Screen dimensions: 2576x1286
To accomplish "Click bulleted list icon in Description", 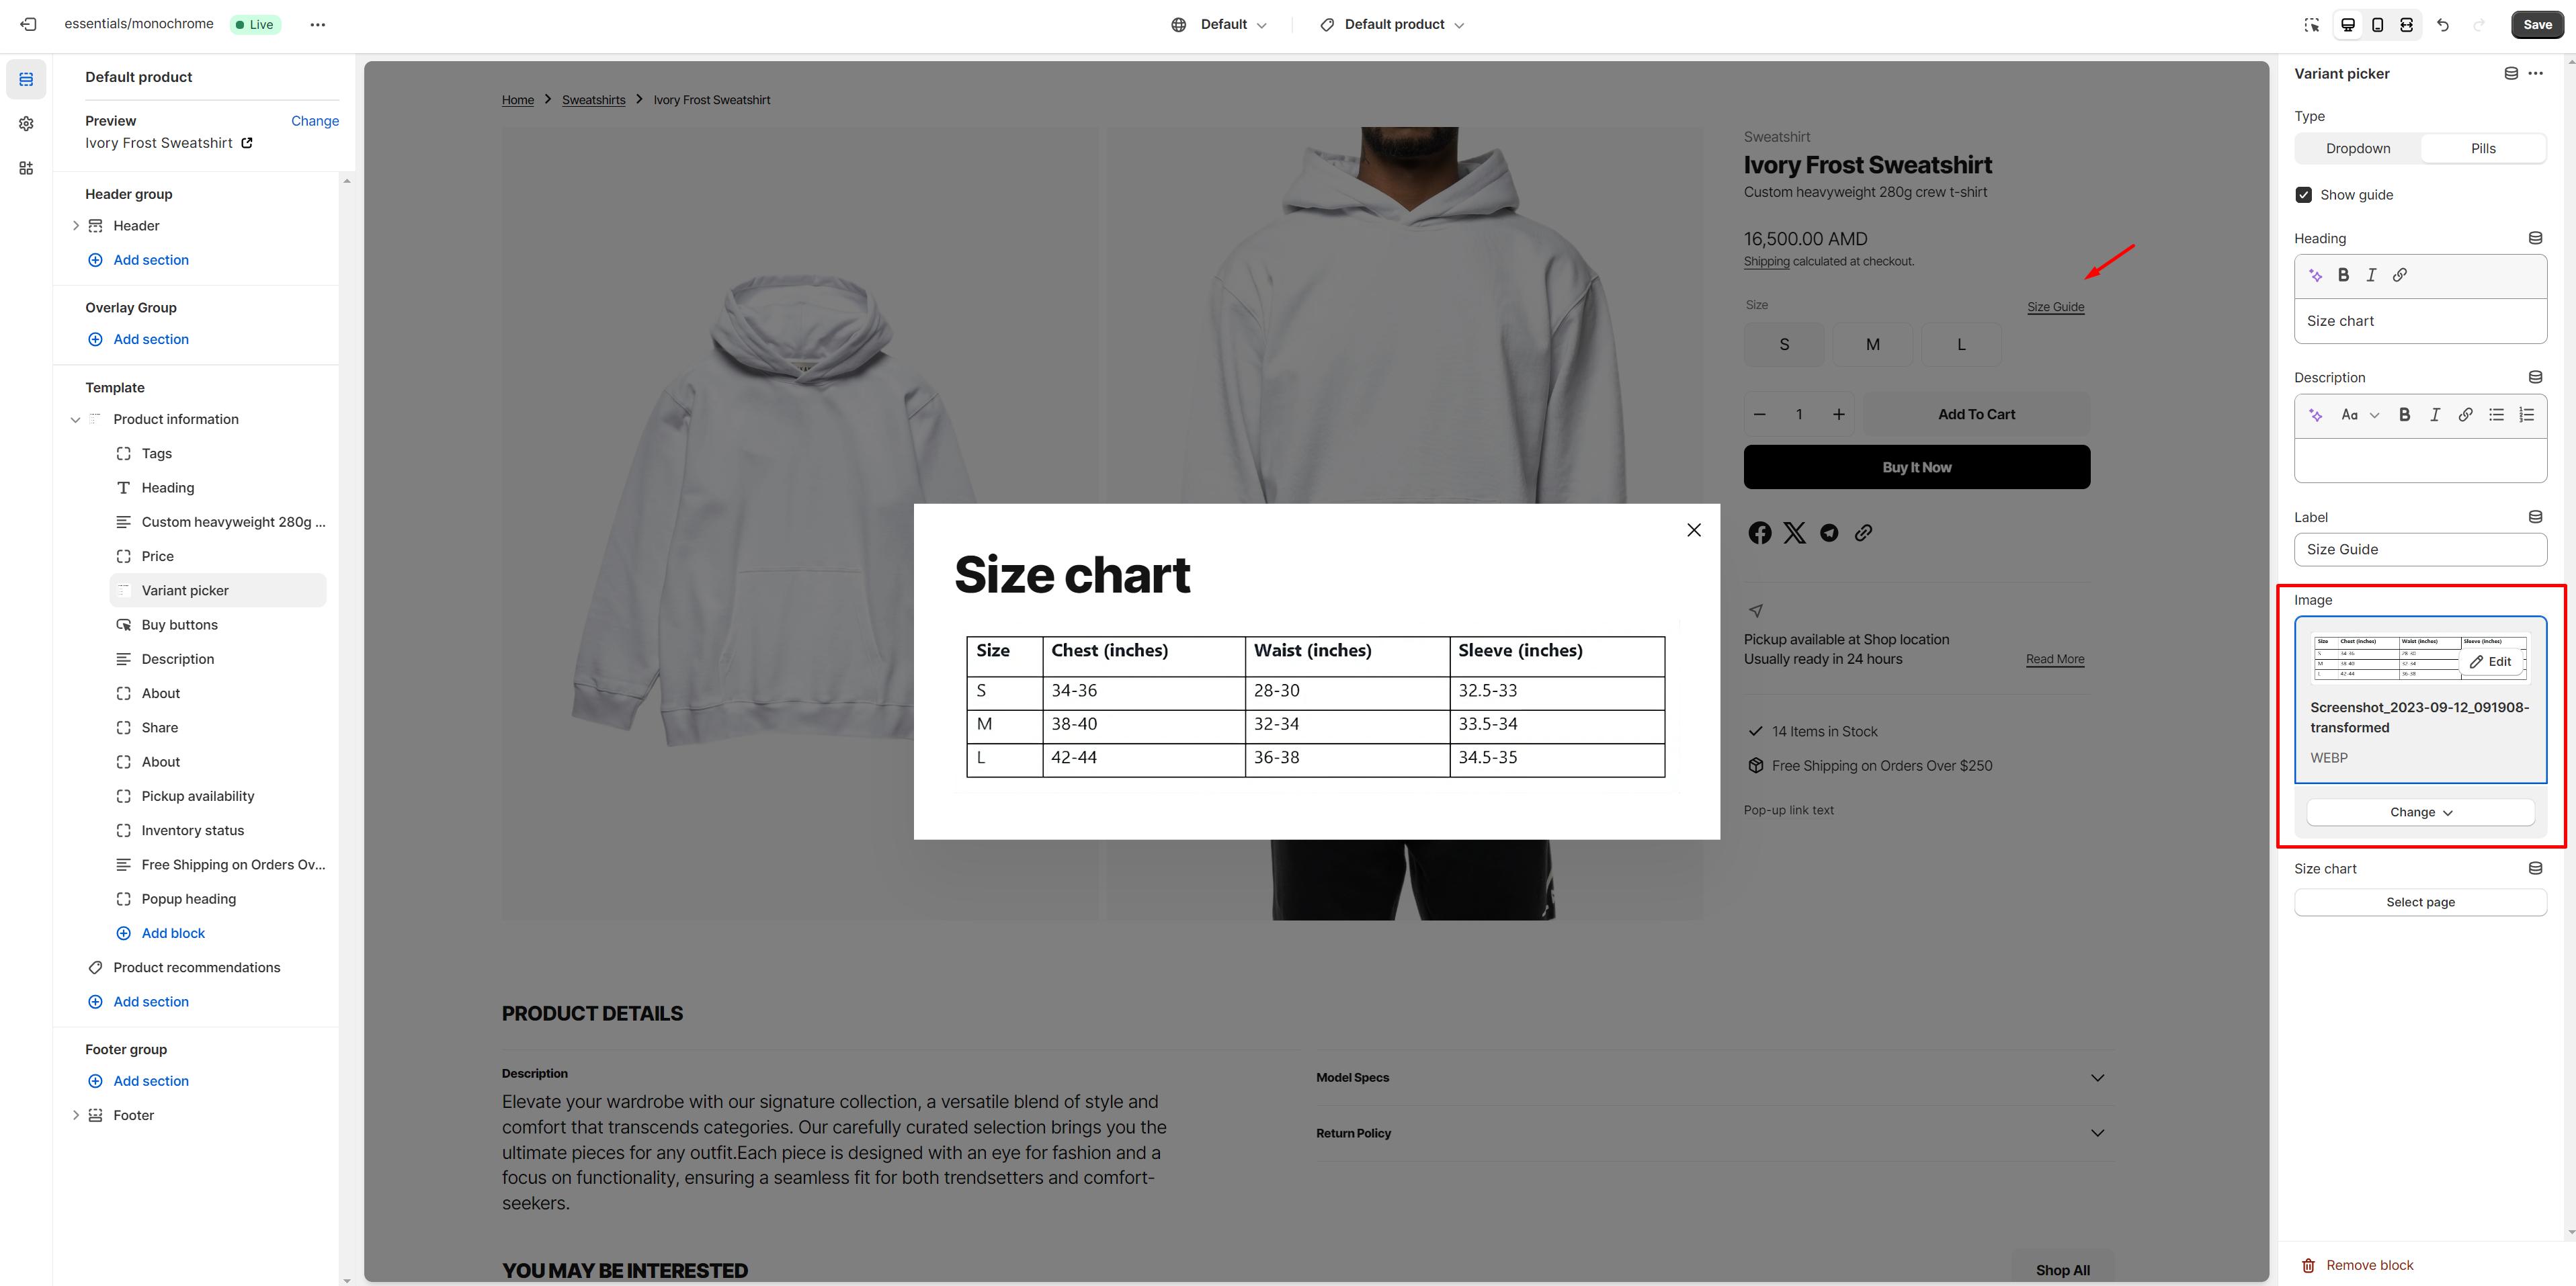I will (x=2496, y=415).
